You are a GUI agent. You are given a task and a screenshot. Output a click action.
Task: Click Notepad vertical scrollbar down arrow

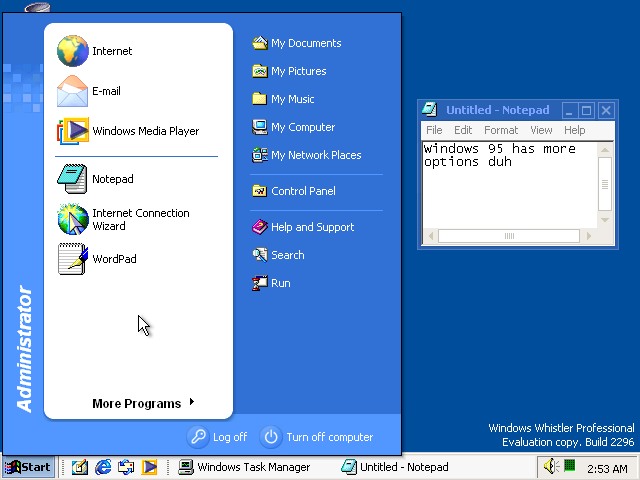click(x=605, y=220)
